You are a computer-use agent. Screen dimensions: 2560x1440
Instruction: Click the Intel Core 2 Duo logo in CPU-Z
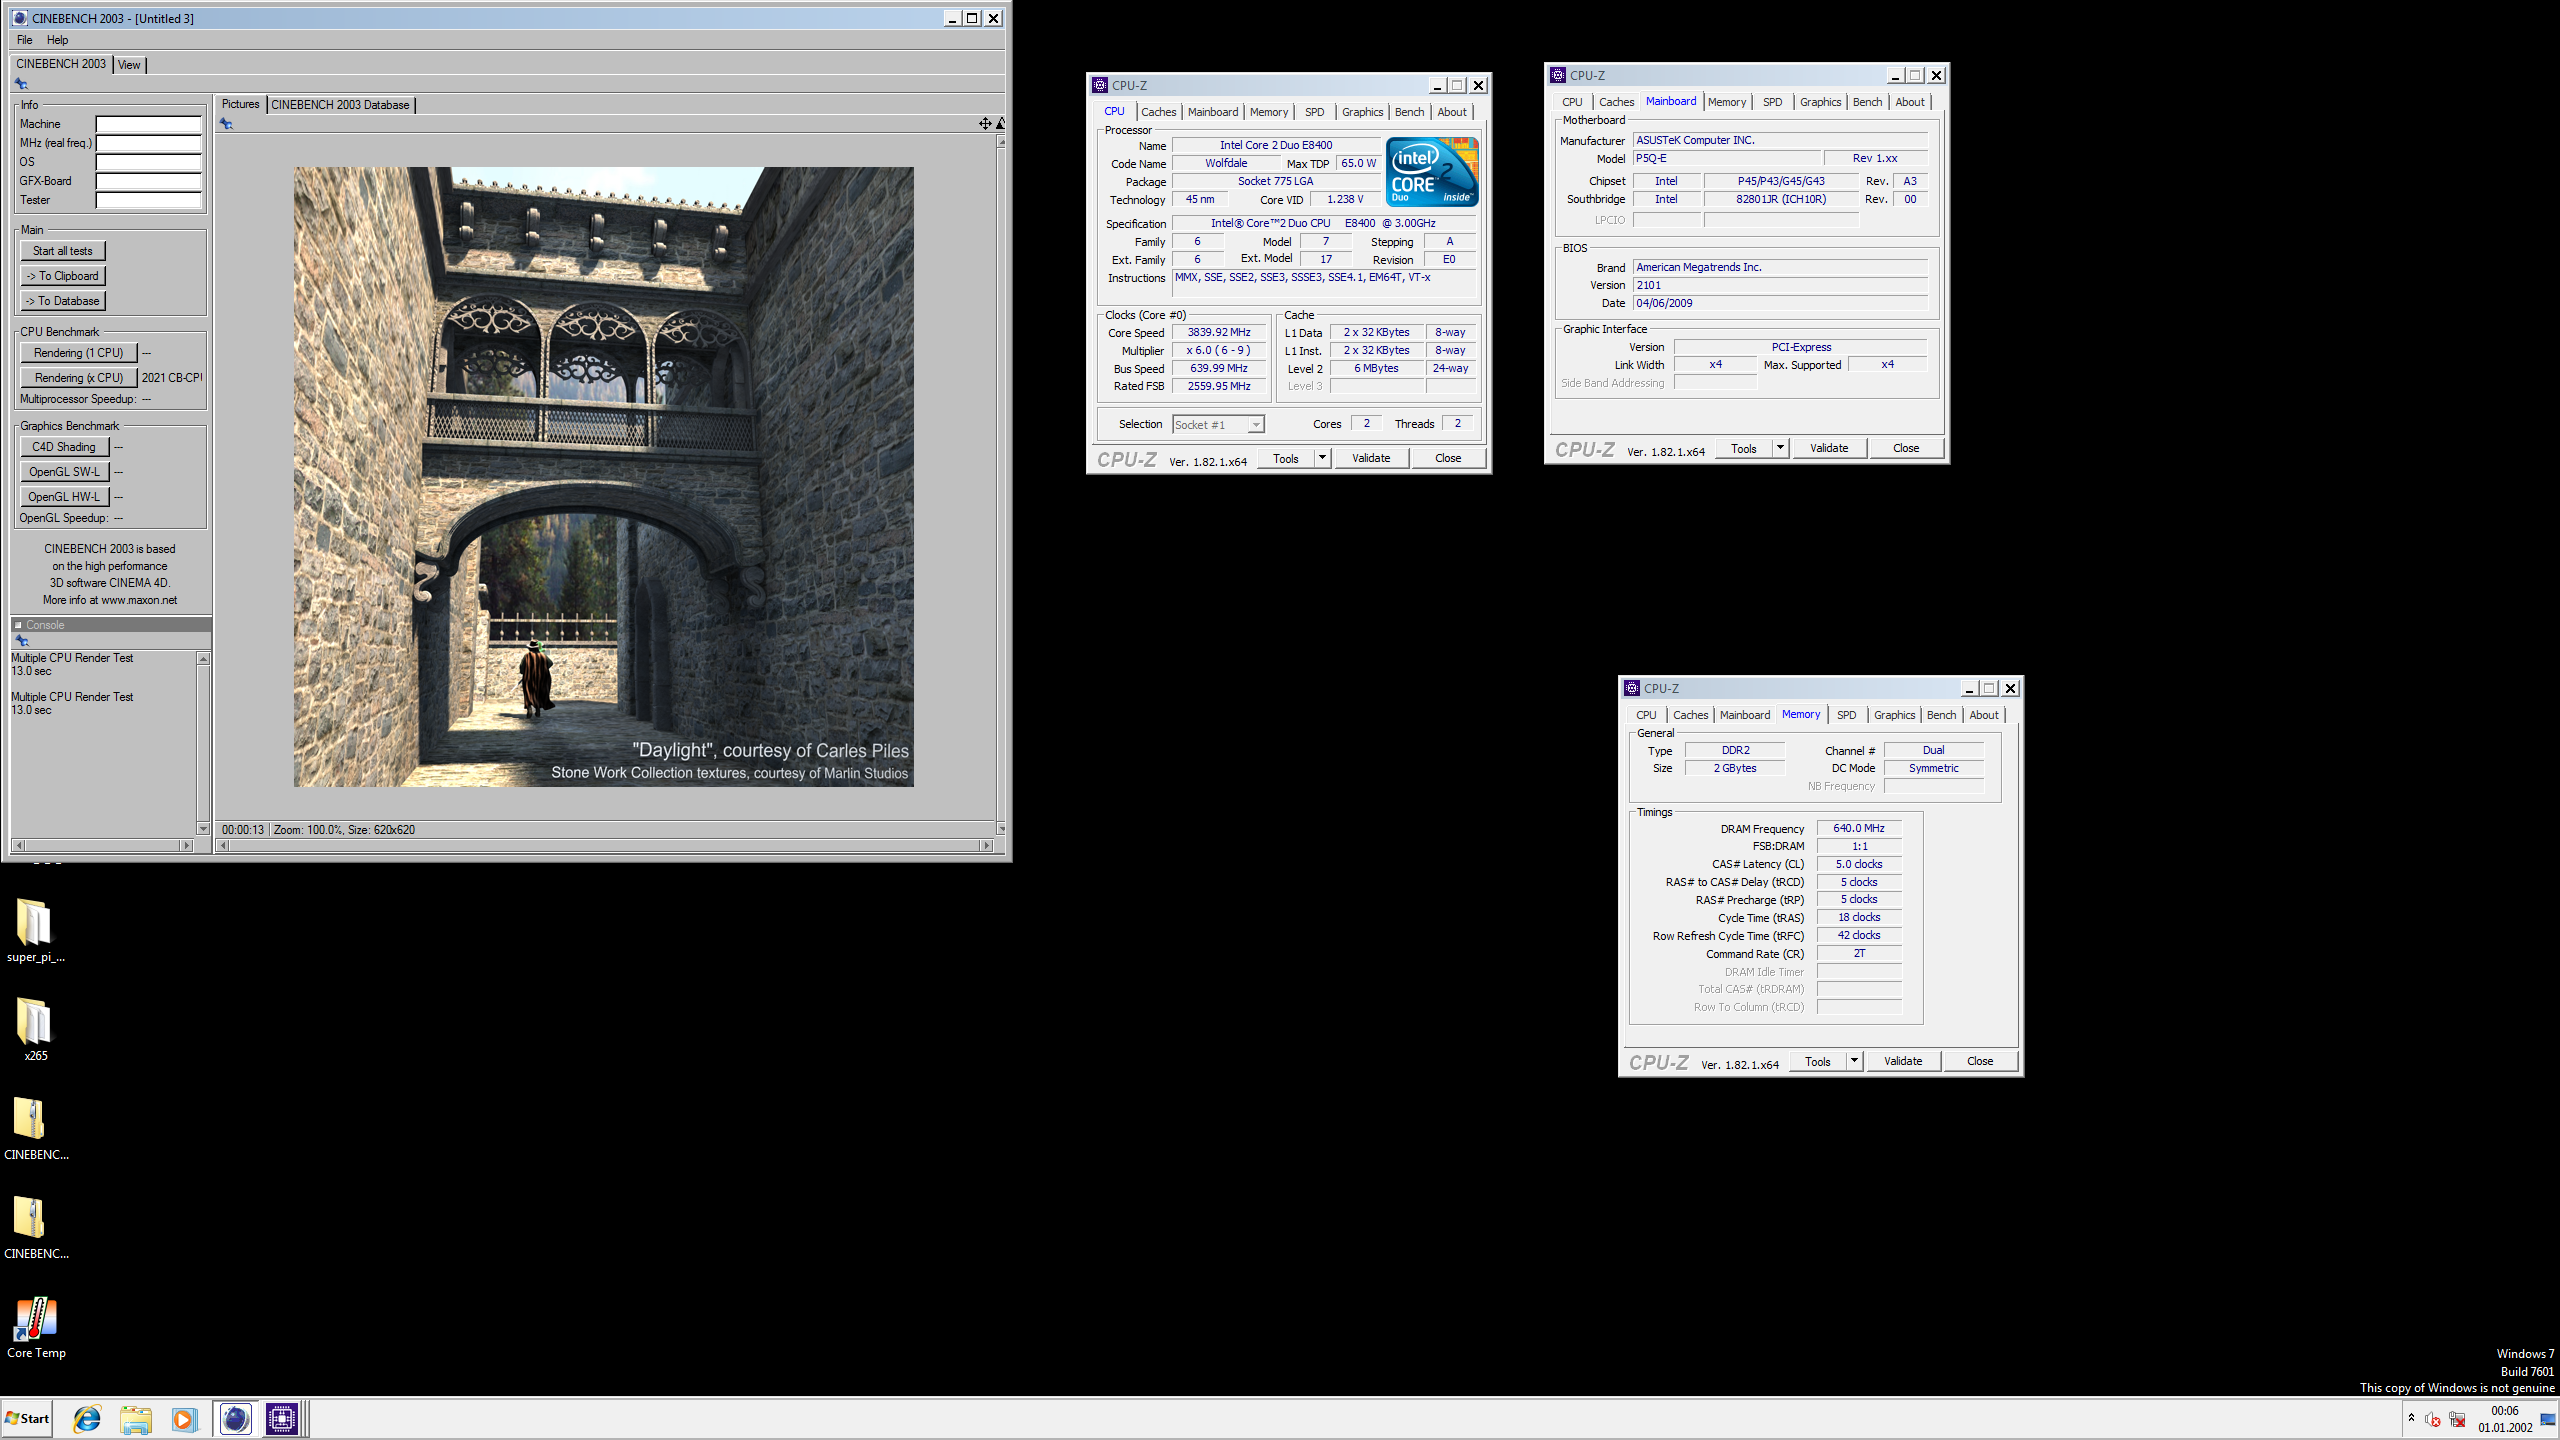coord(1432,172)
